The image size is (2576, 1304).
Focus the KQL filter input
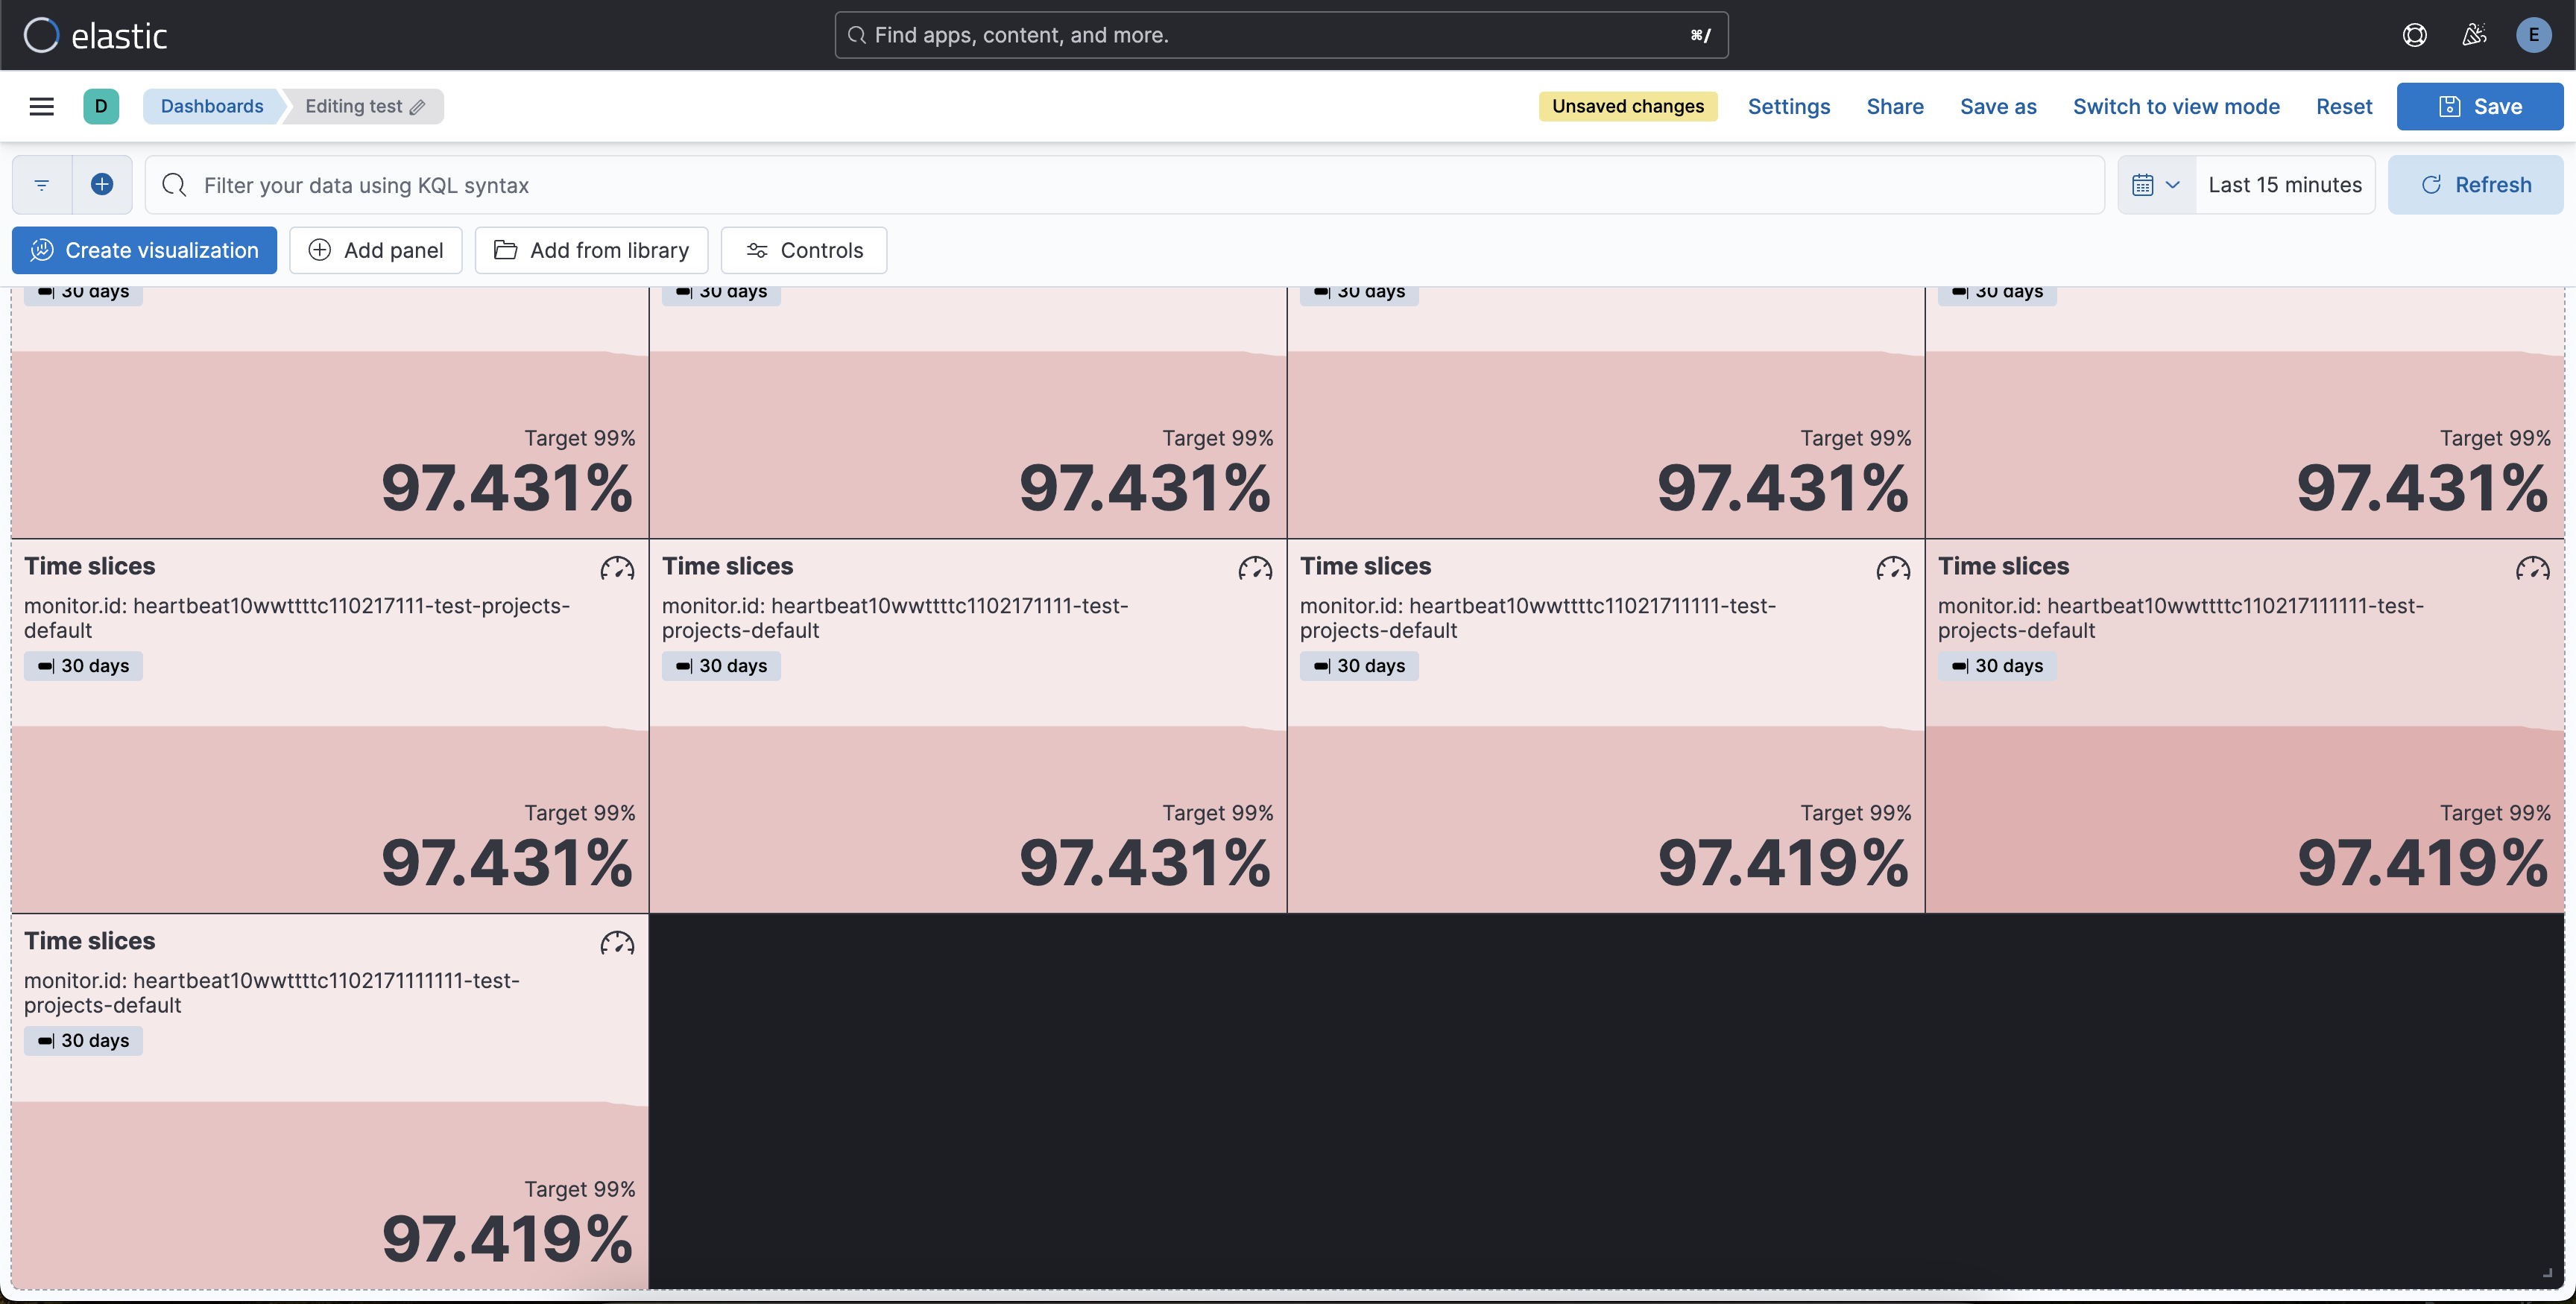(1124, 185)
